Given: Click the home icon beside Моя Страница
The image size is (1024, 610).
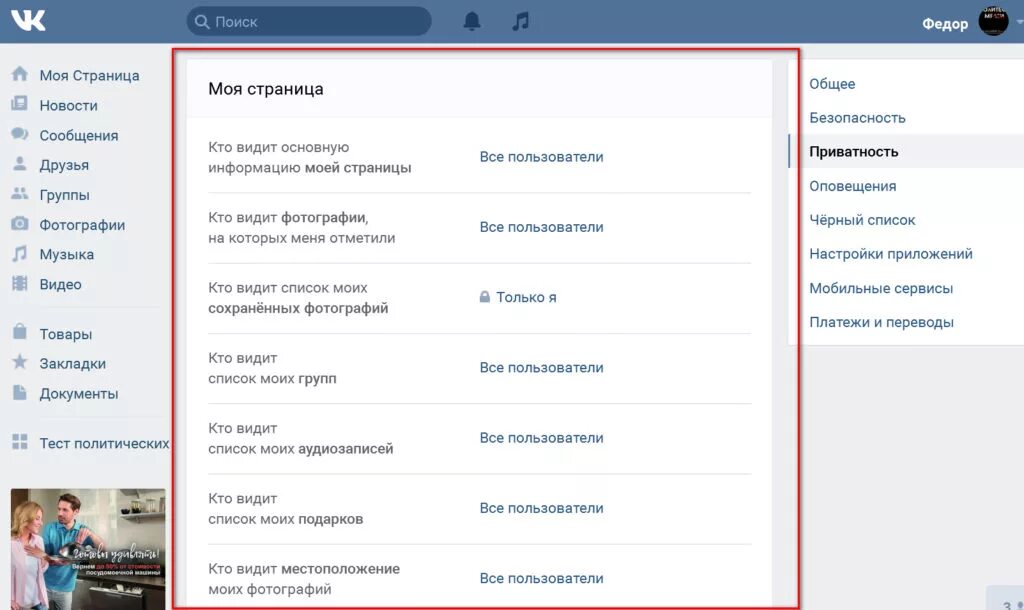Looking at the screenshot, I should [20, 74].
